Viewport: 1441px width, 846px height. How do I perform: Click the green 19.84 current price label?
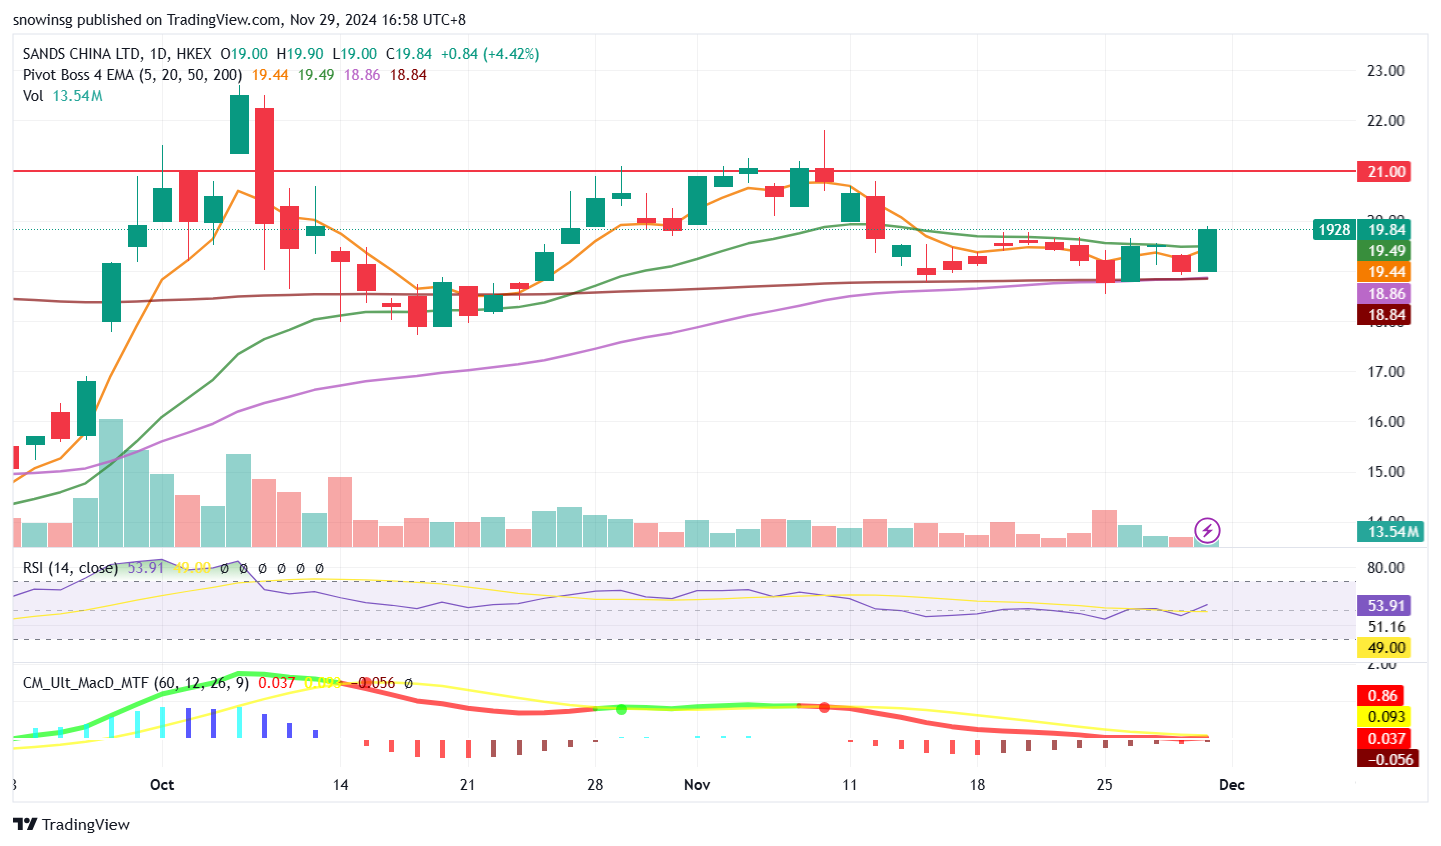1386,229
